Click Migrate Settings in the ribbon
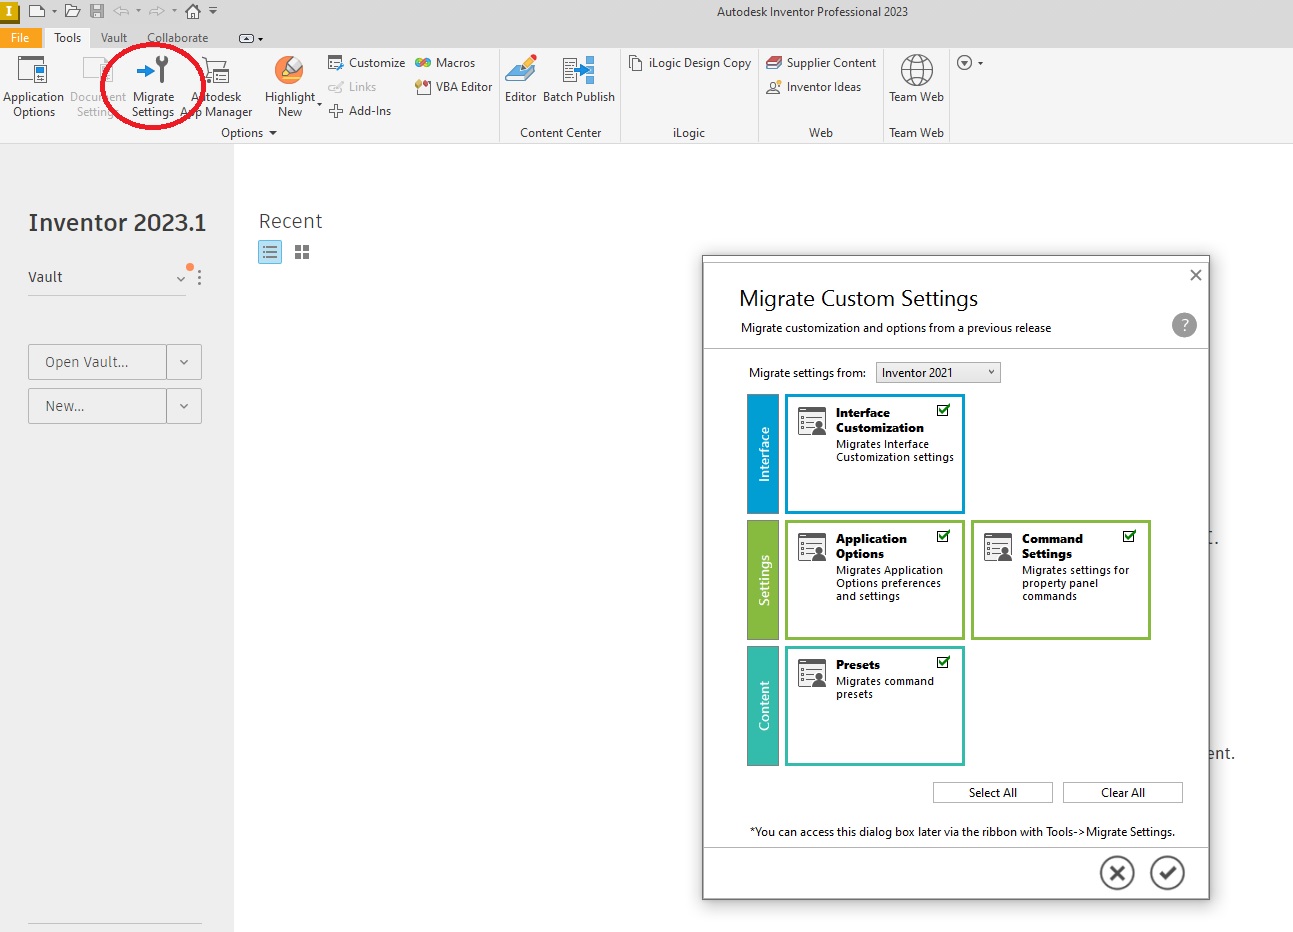The image size is (1293, 932). click(x=153, y=87)
